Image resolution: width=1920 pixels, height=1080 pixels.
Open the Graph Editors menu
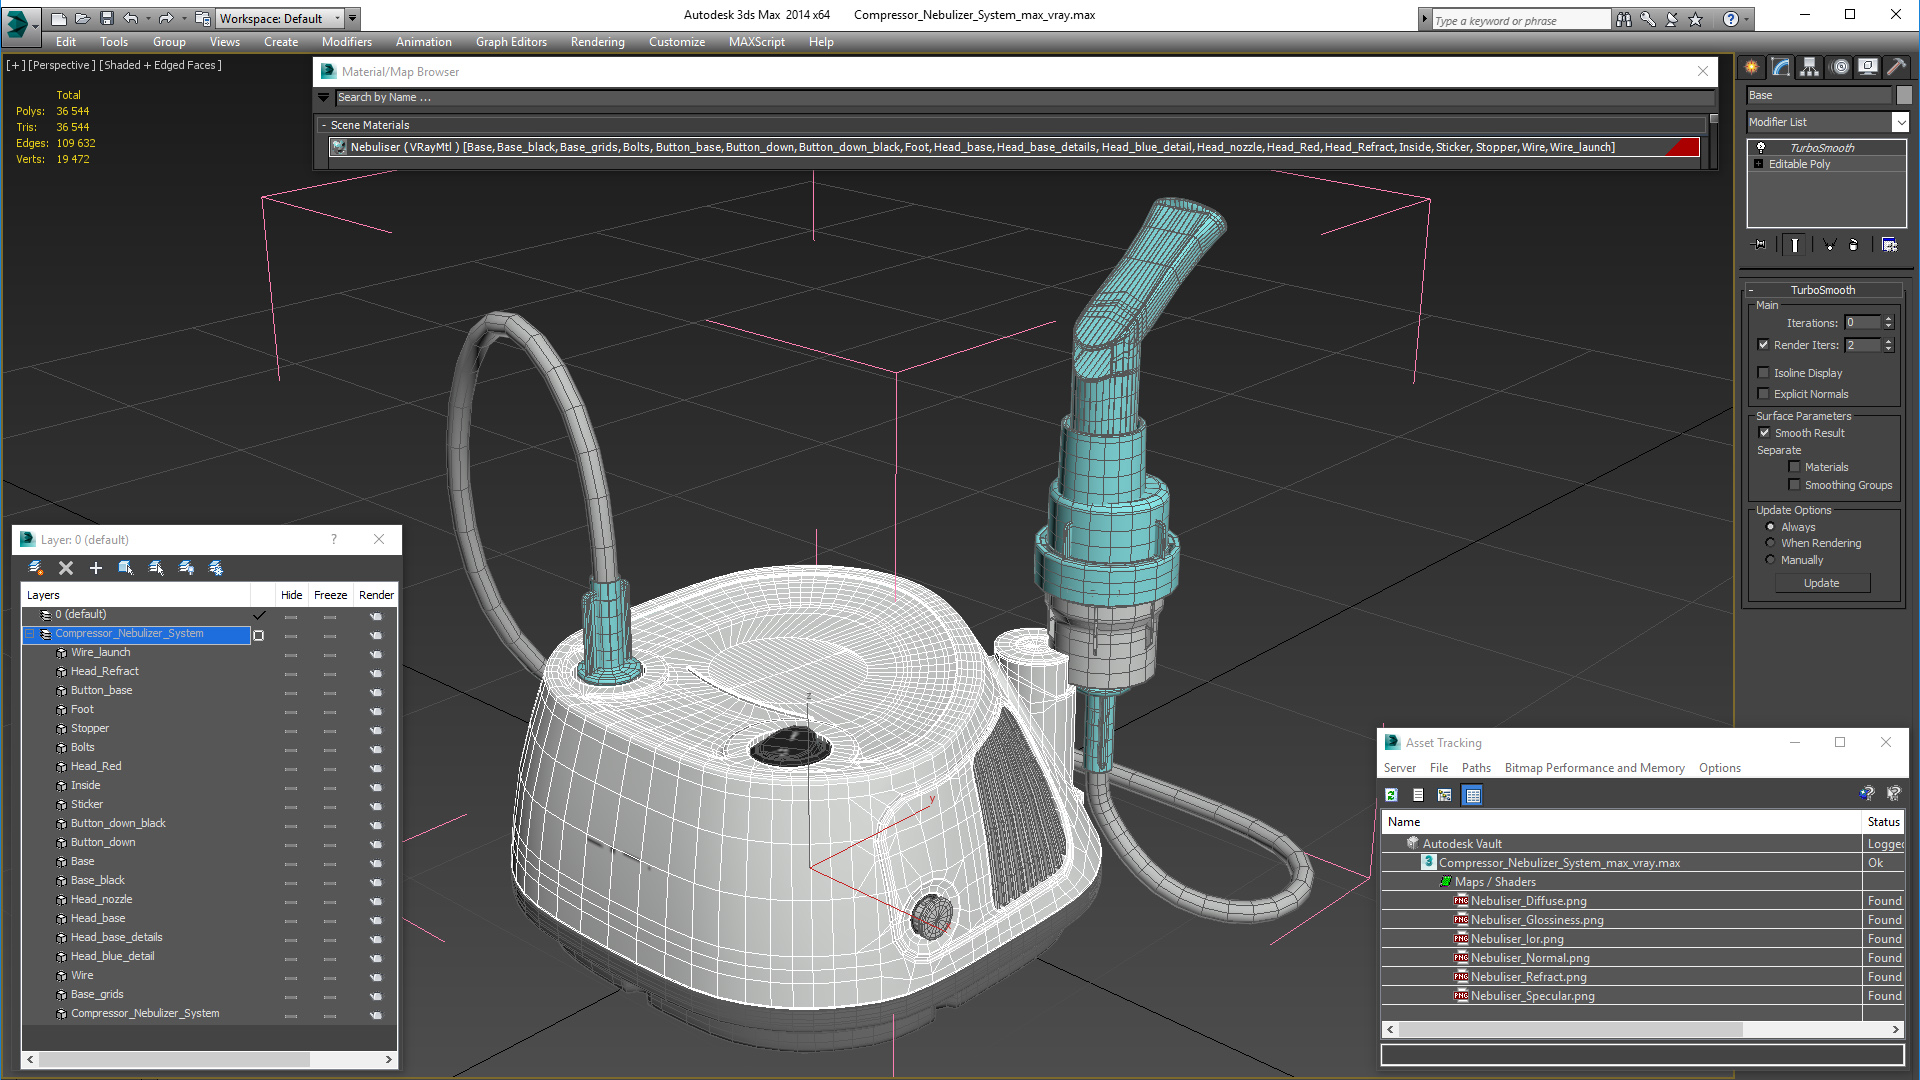pyautogui.click(x=511, y=42)
